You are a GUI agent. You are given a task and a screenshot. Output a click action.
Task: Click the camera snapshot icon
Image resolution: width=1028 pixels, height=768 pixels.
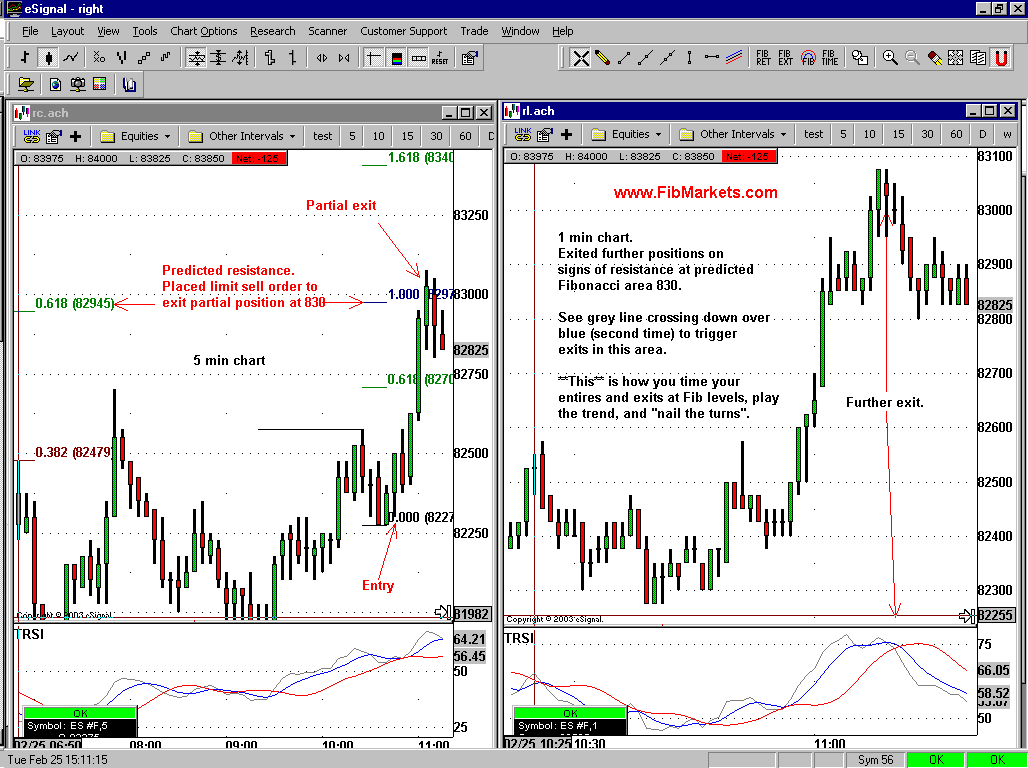tap(78, 84)
